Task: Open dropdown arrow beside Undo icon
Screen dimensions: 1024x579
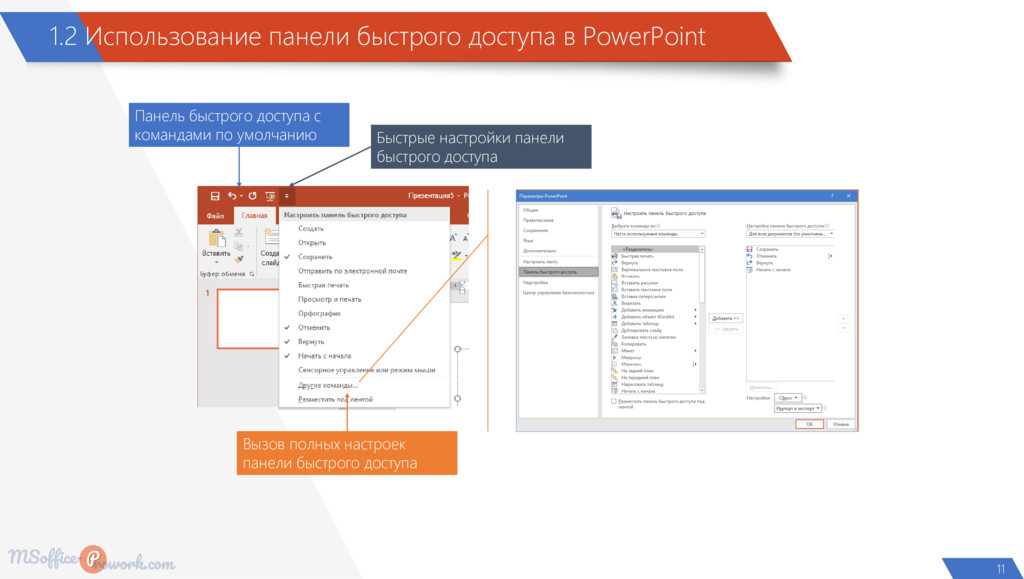Action: coord(241,196)
